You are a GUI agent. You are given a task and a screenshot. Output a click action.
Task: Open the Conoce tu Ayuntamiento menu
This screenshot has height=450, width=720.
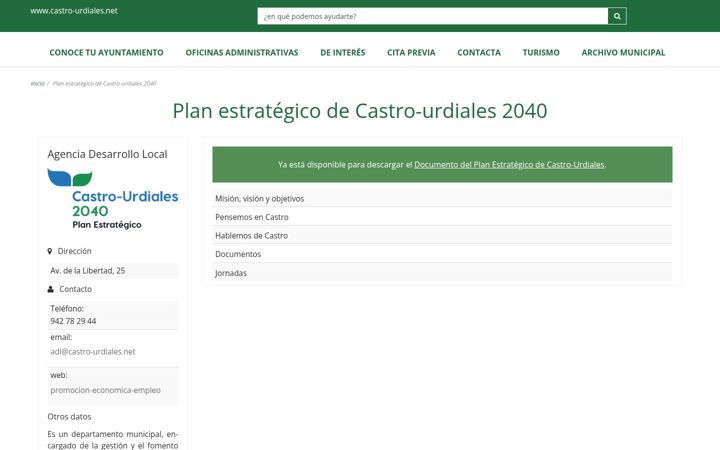107,52
